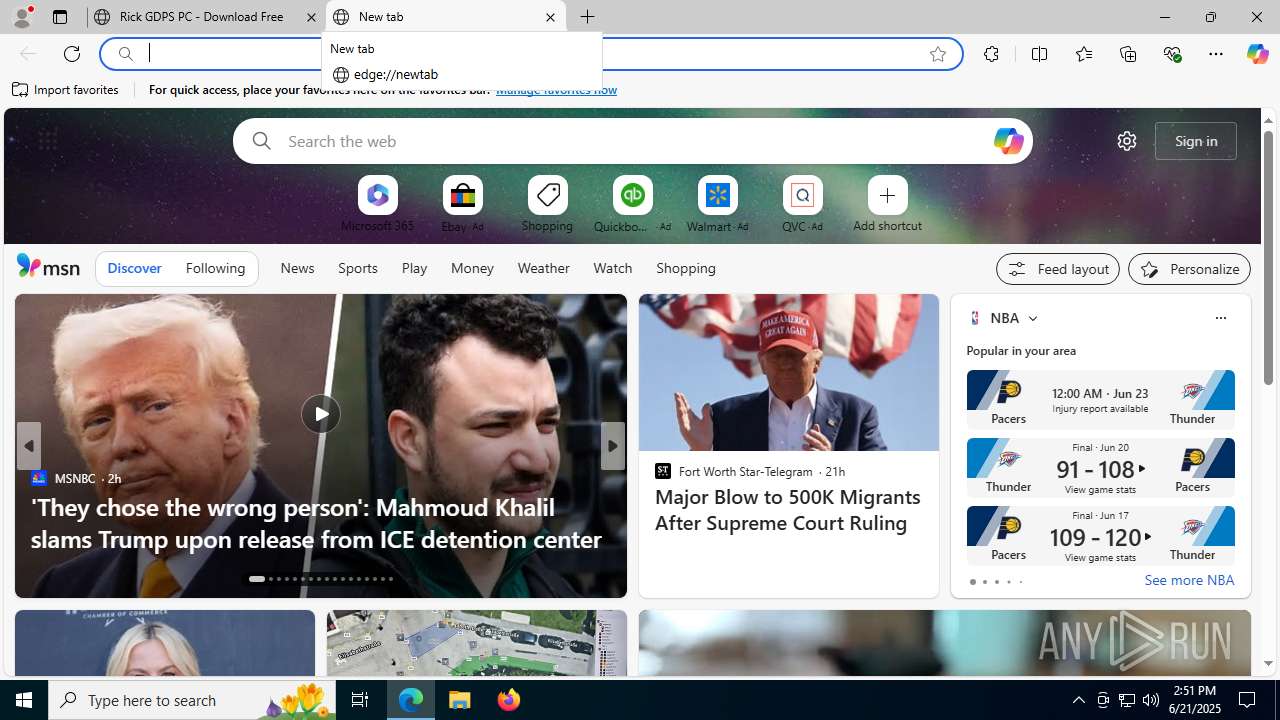This screenshot has height=720, width=1280.
Task: Open the Shopping category
Action: (686, 268)
